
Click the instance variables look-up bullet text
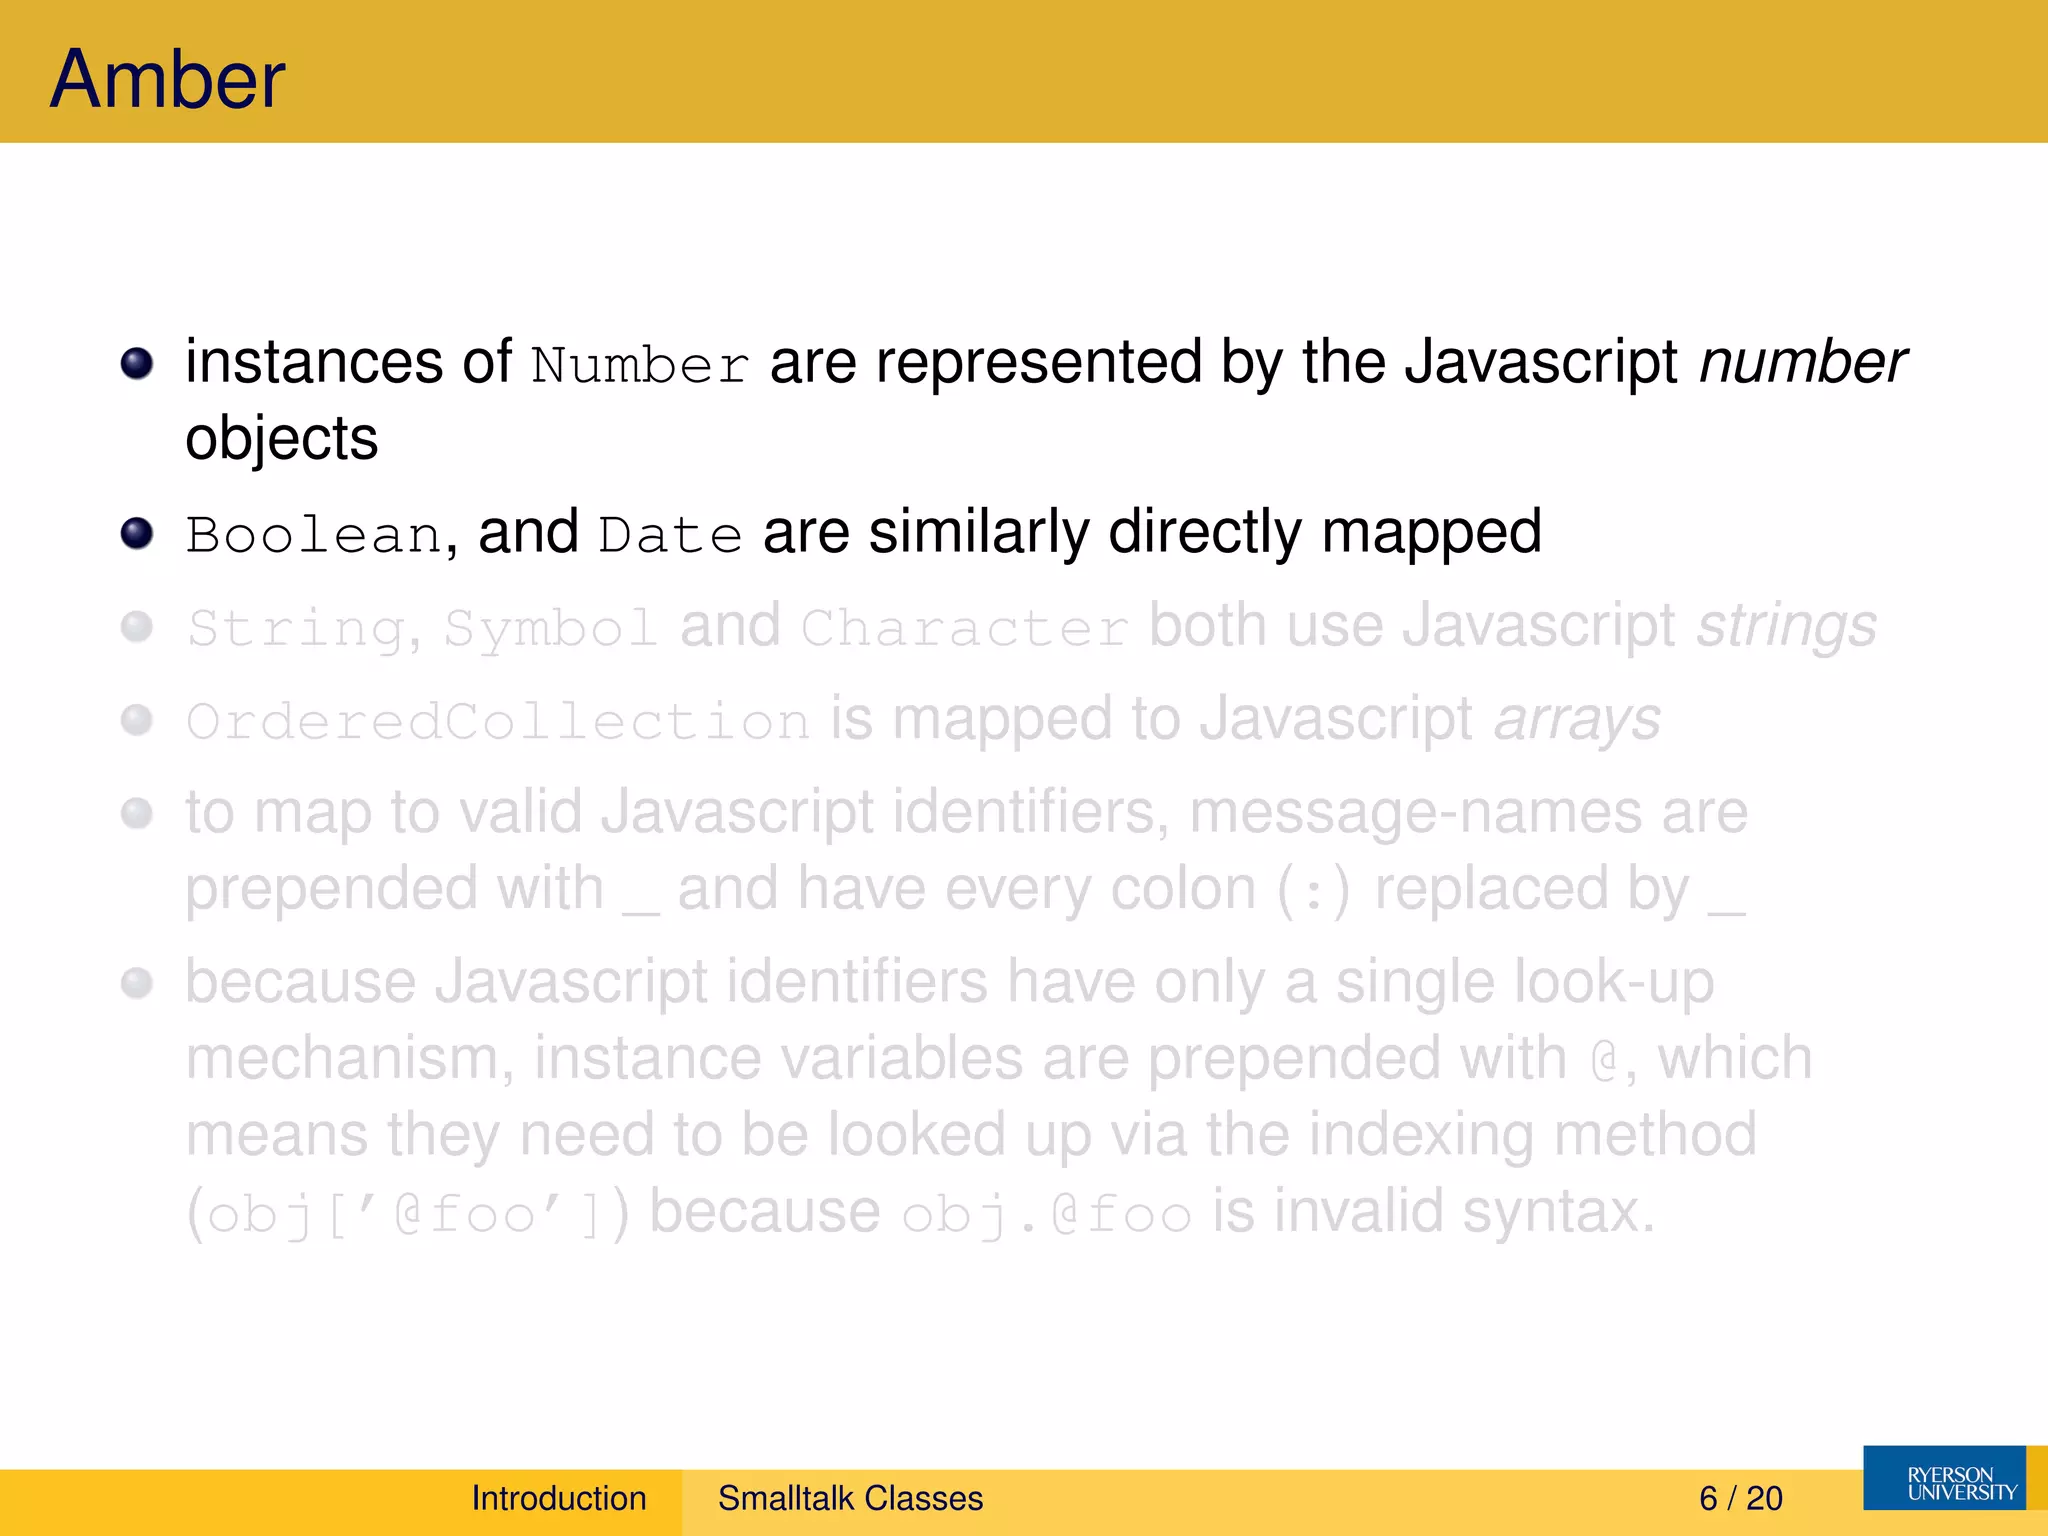[x=998, y=1097]
